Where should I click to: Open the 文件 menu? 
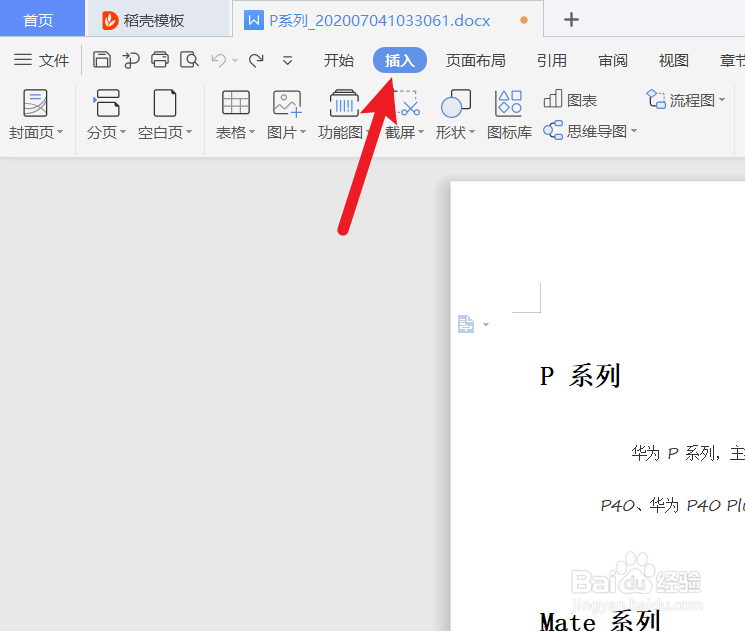pos(41,60)
